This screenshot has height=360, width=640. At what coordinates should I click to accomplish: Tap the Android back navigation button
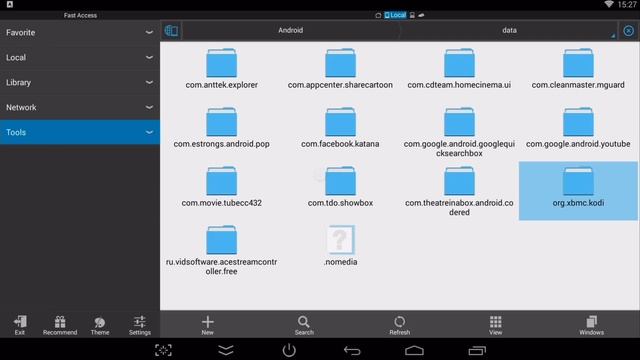pyautogui.click(x=352, y=350)
